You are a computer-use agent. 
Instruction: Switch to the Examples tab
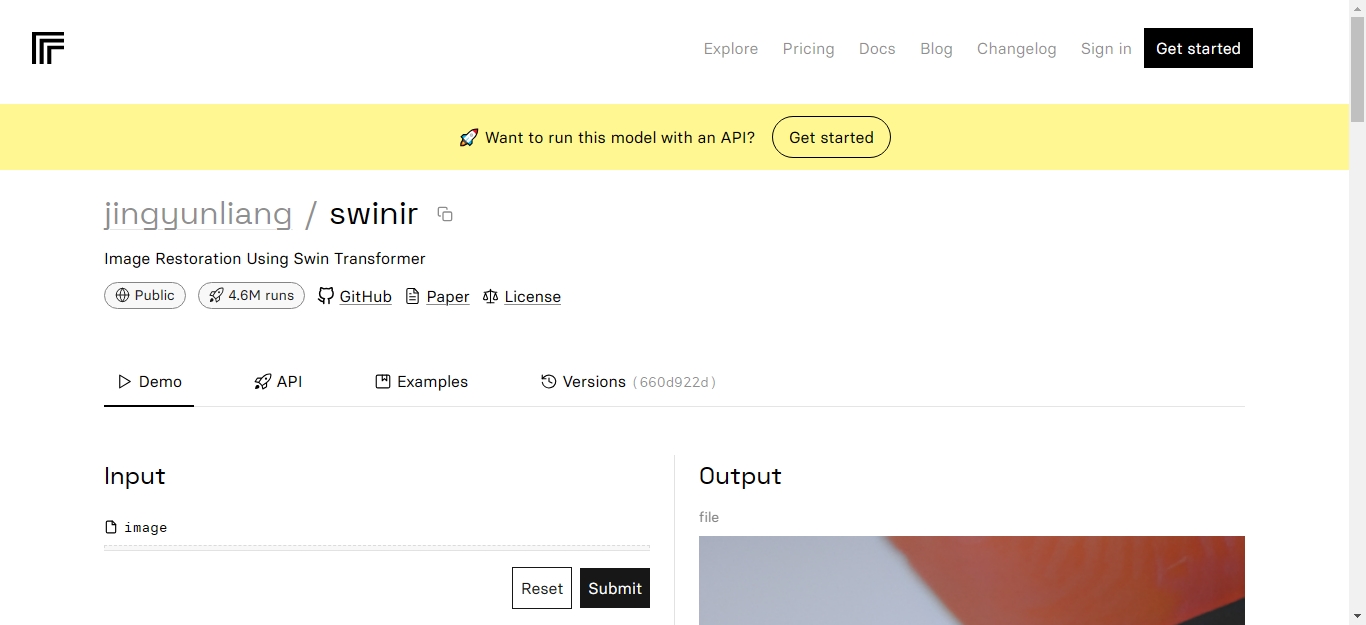point(421,382)
